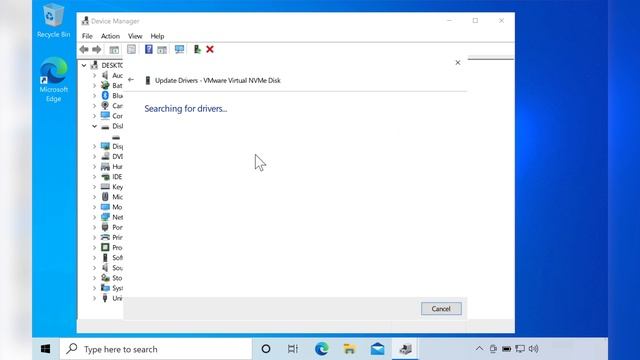Expand the Audio inputs node chevron
The image size is (640, 360).
tap(94, 76)
